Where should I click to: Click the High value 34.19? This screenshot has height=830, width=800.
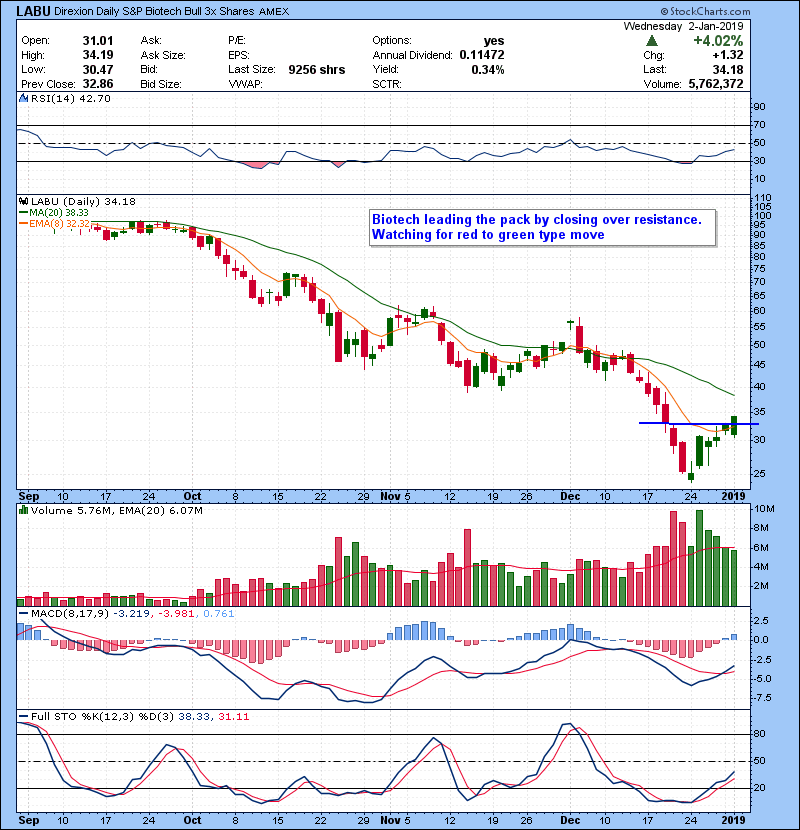pyautogui.click(x=98, y=55)
